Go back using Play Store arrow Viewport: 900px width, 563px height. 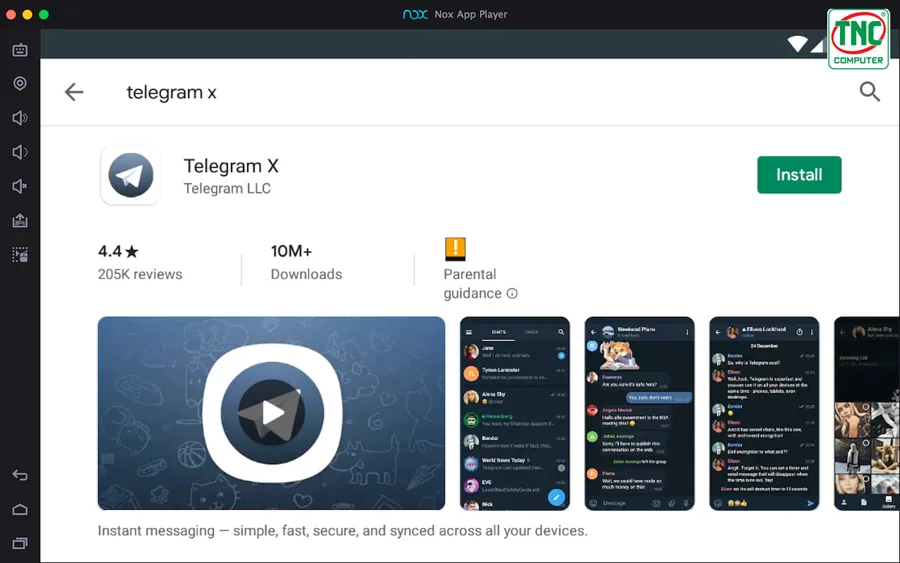click(74, 92)
